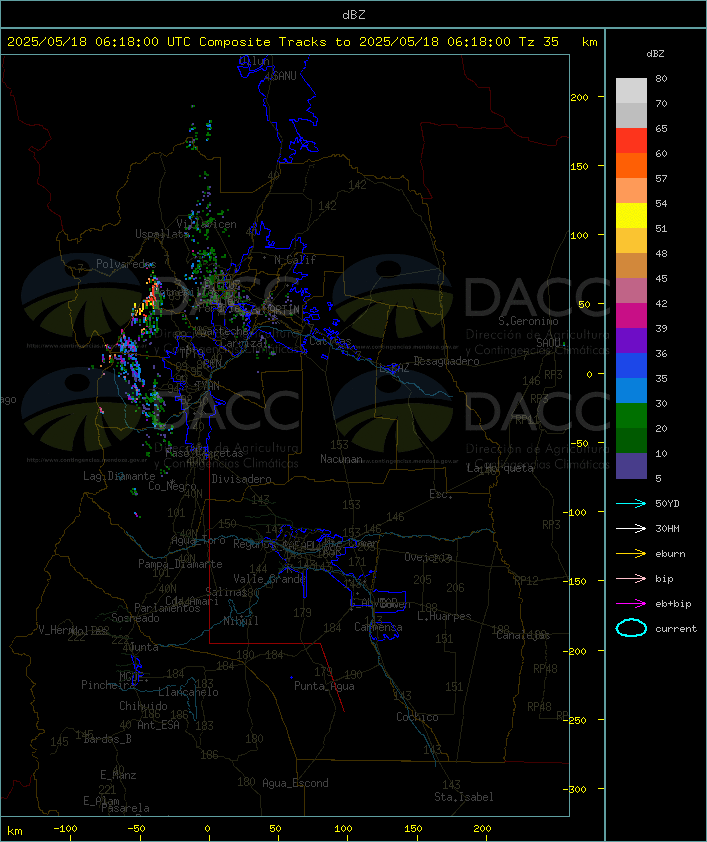Click the Llancanelo place label
The height and width of the screenshot is (842, 707).
(188, 692)
